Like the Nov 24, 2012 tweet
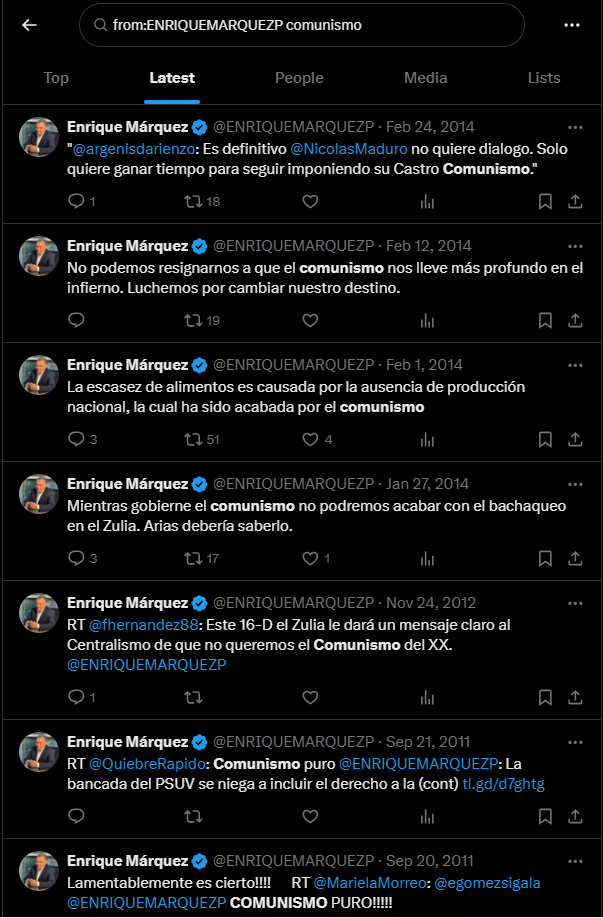The height and width of the screenshot is (918, 603). point(310,697)
